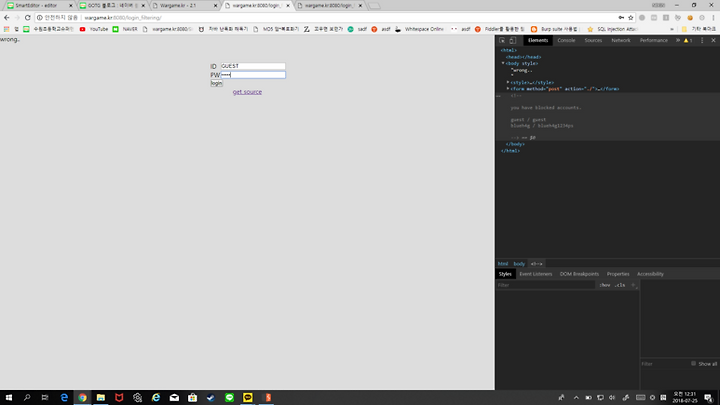720x405 pixels.
Task: Toggle the :hov element state panel
Action: click(605, 285)
